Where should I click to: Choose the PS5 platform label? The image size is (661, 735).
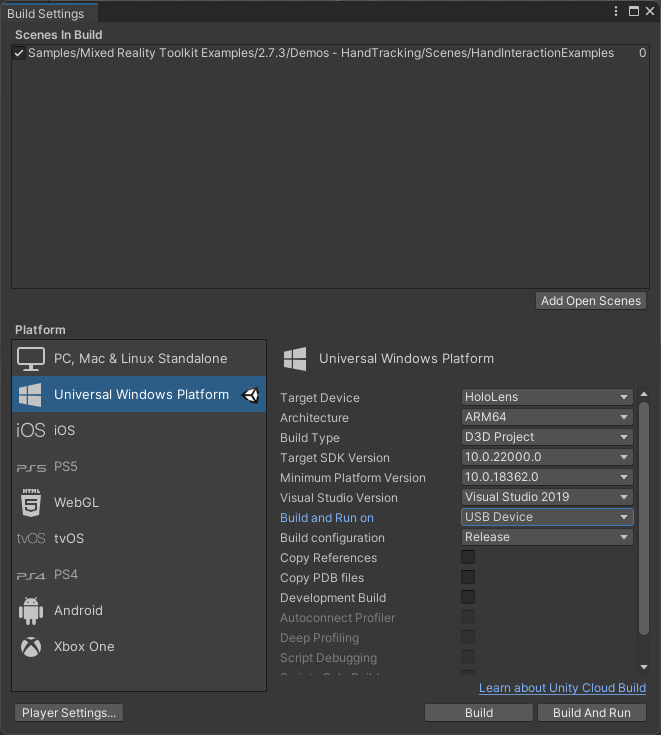point(66,467)
